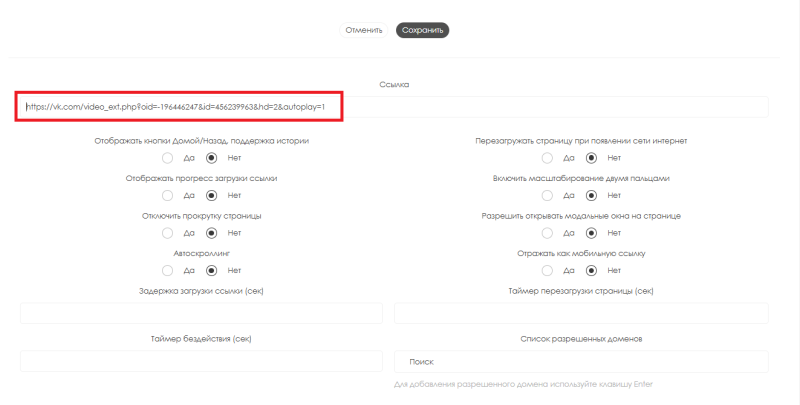Click the Отменить button
The image size is (800, 405).
(x=364, y=30)
